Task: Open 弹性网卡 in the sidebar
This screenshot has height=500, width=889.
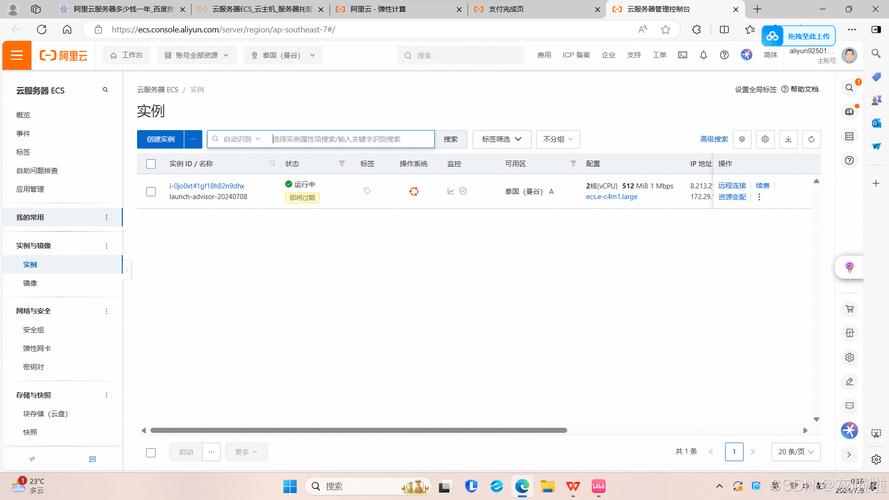Action: 37,348
